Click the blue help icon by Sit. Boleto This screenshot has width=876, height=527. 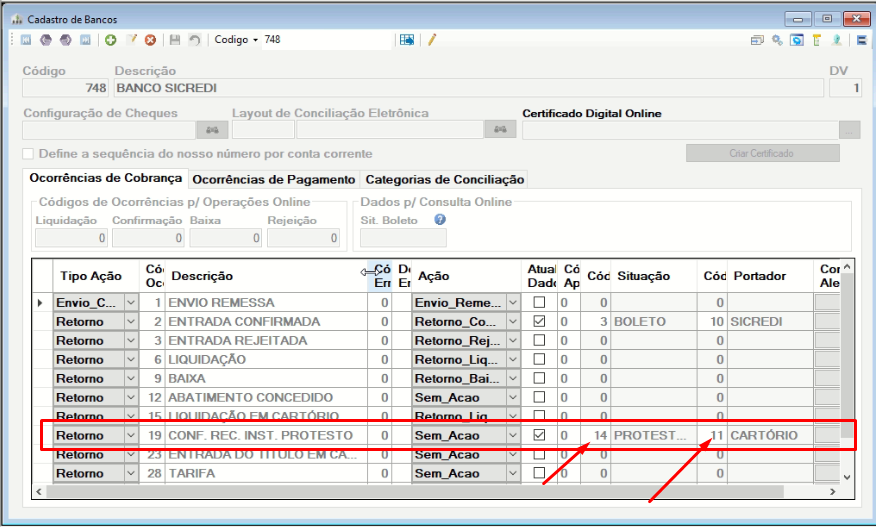(x=440, y=220)
